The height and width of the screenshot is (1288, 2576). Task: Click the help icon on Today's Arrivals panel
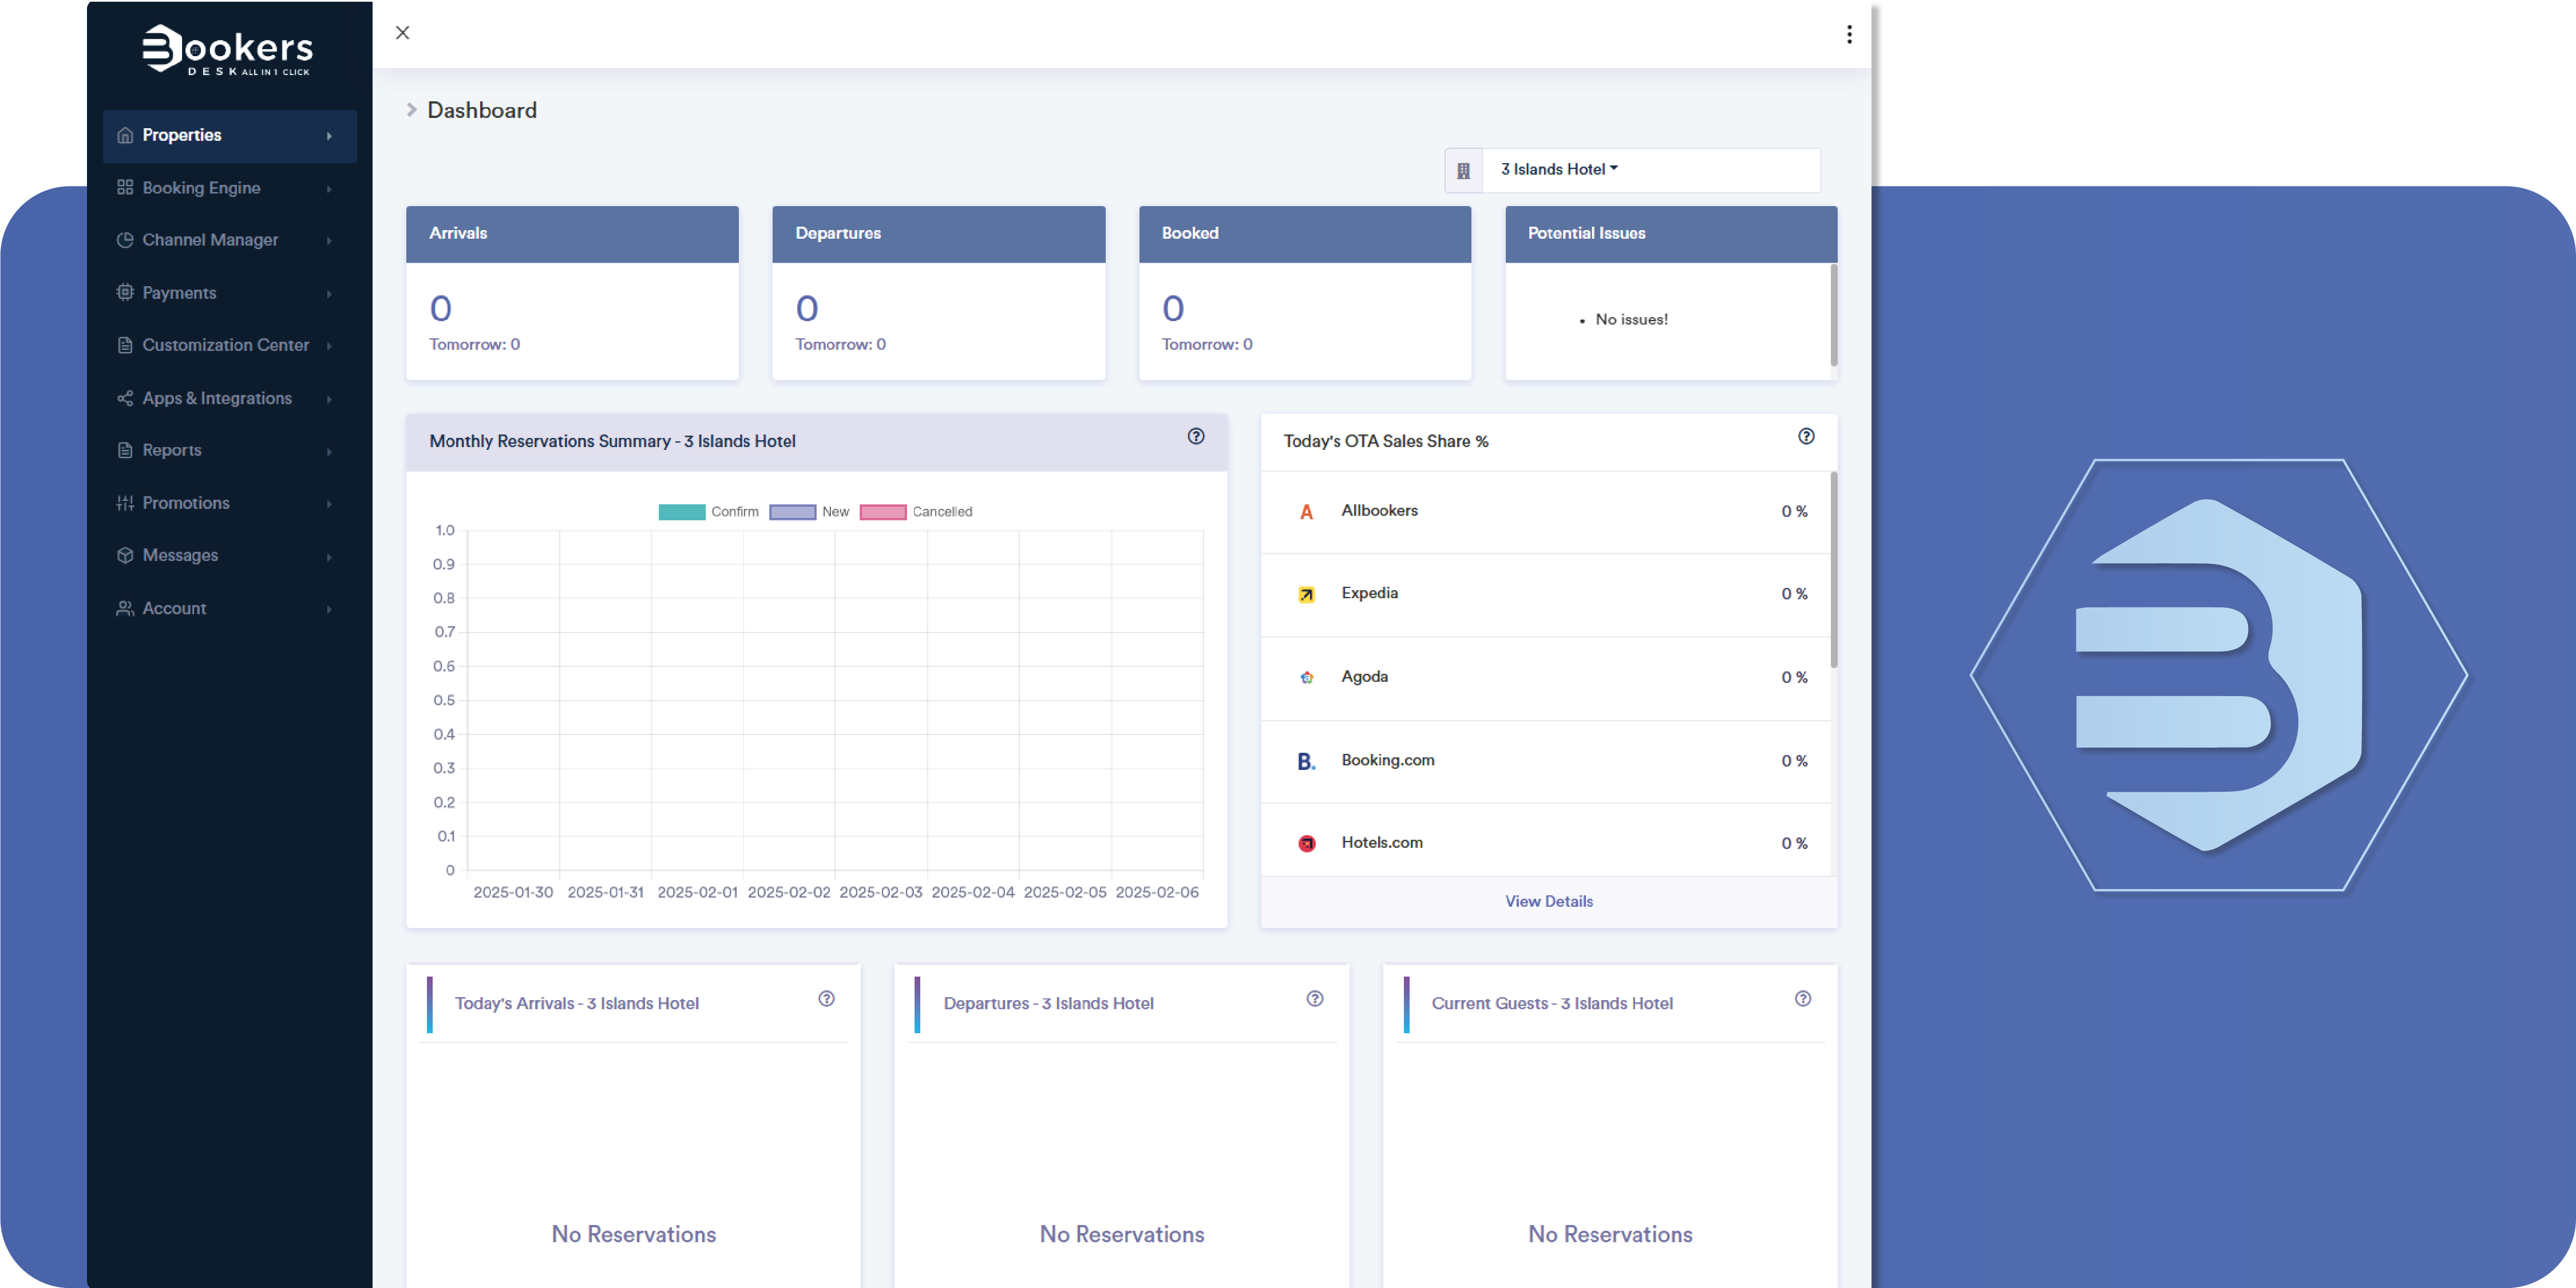pyautogui.click(x=826, y=998)
